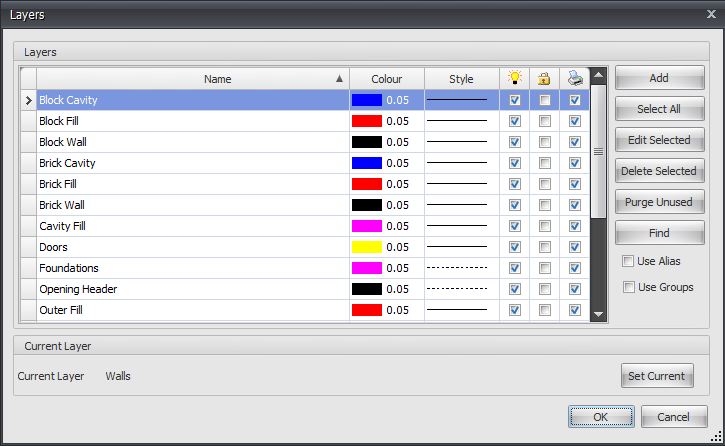The height and width of the screenshot is (446, 725).
Task: Select the Block Cavity layer name
Action: click(x=68, y=100)
